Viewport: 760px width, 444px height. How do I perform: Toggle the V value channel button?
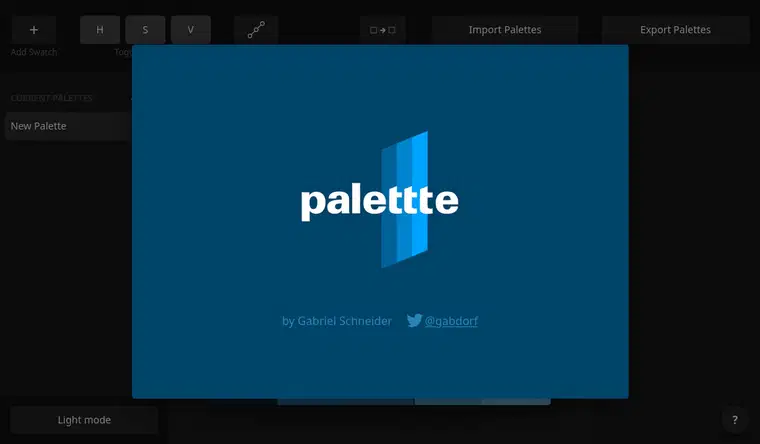click(x=190, y=30)
